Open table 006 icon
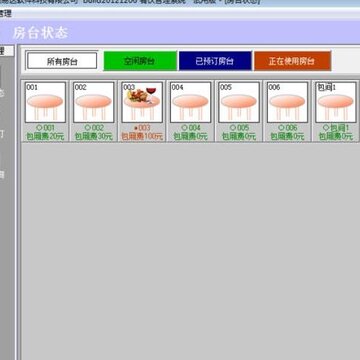Viewport: 360px width, 360px height. point(287,102)
